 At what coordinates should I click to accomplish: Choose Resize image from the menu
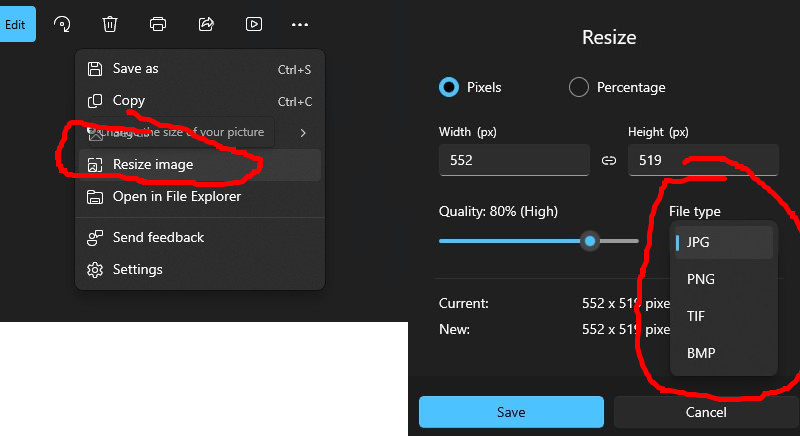(153, 165)
